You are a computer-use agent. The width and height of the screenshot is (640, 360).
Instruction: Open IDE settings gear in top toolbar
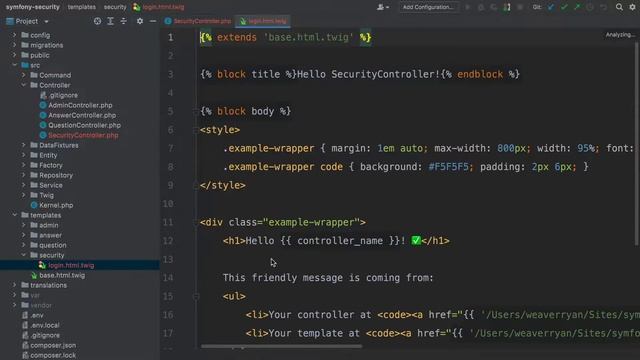coord(632,7)
